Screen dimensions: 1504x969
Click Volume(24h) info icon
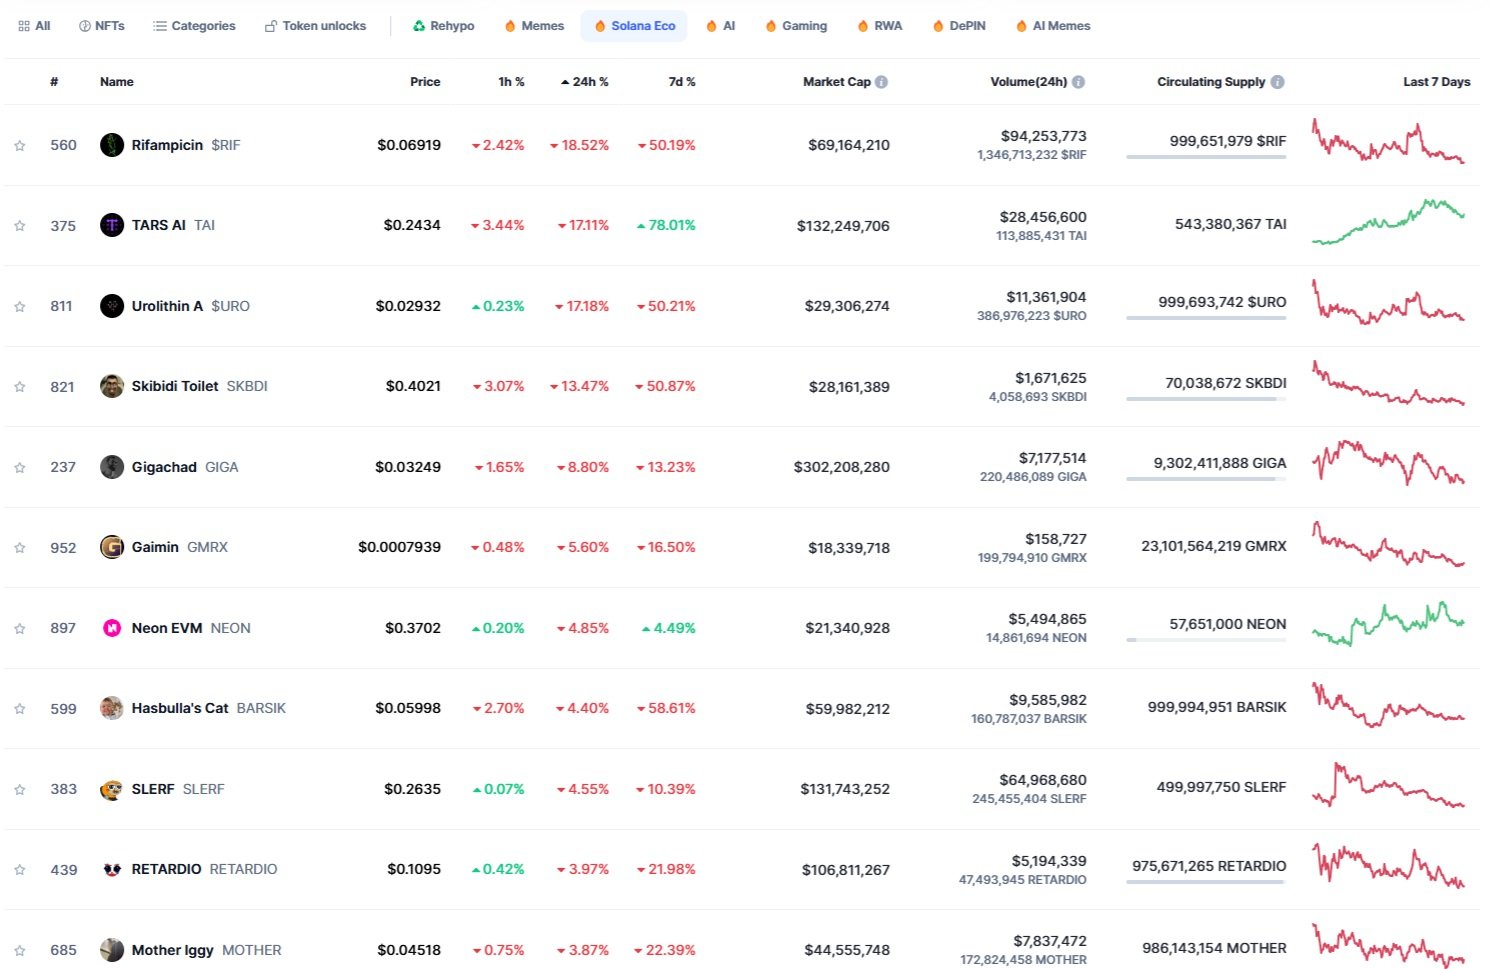click(1078, 82)
